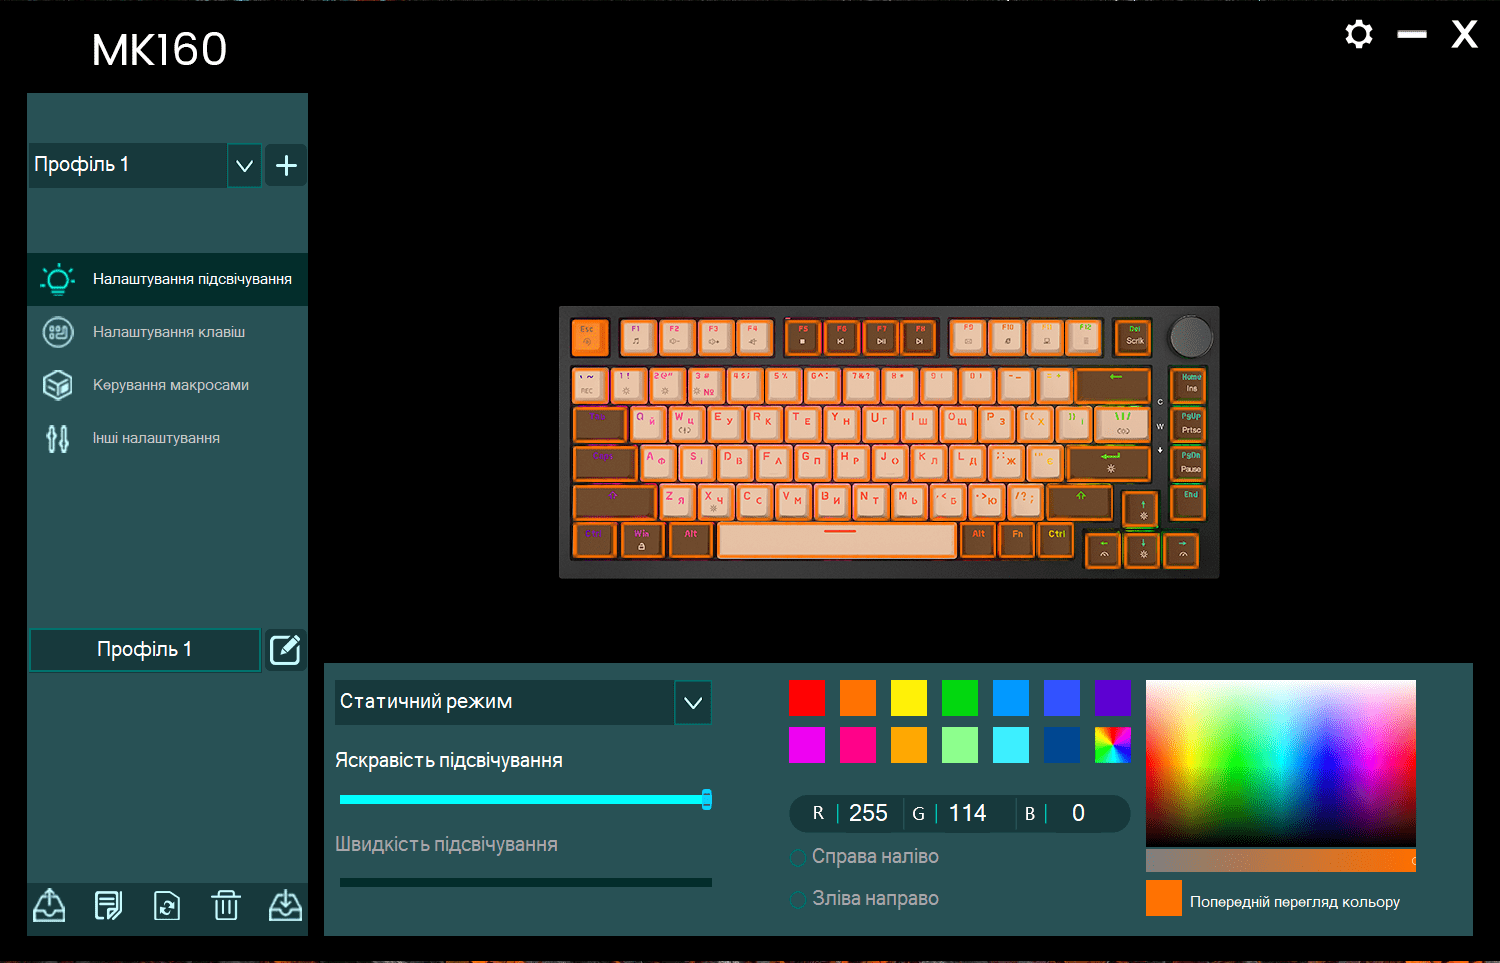1500x963 pixels.
Task: Add a new profile with plus icon
Action: point(286,165)
